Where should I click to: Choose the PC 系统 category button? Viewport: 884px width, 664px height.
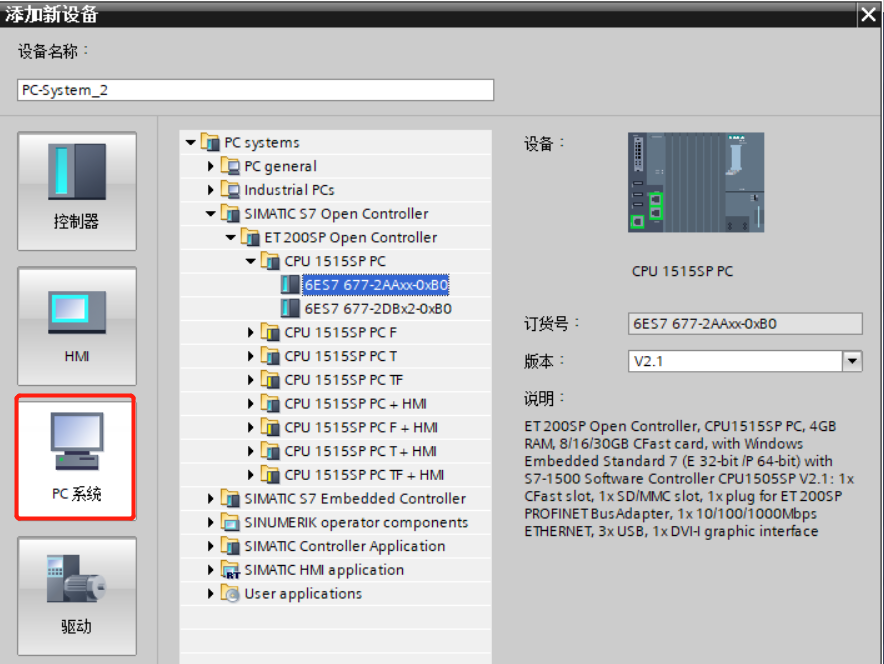[x=76, y=457]
